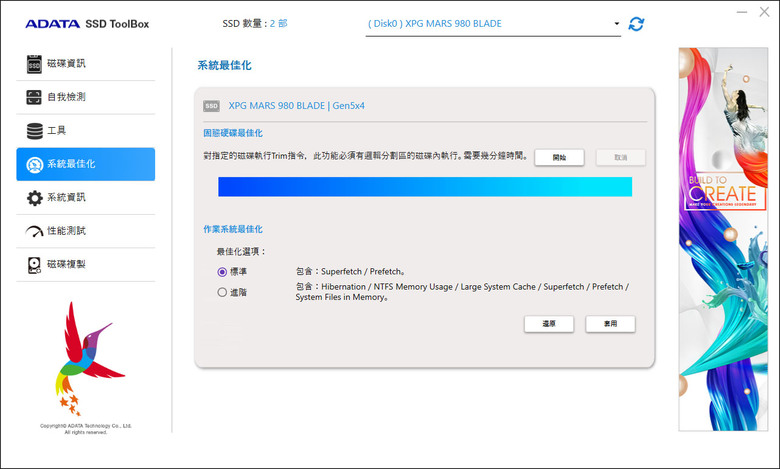The image size is (780, 469).
Task: Click the 磁碟複製 disk clone icon
Action: pos(34,265)
